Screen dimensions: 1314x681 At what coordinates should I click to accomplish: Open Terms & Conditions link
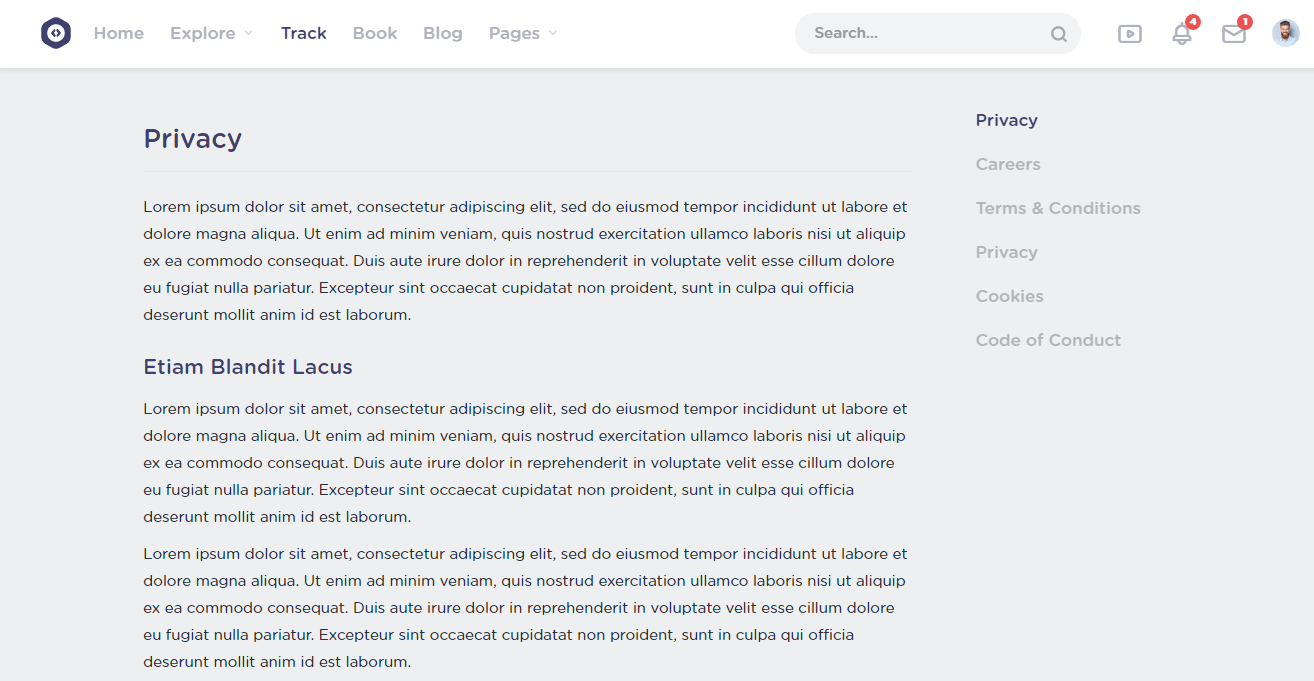1058,208
